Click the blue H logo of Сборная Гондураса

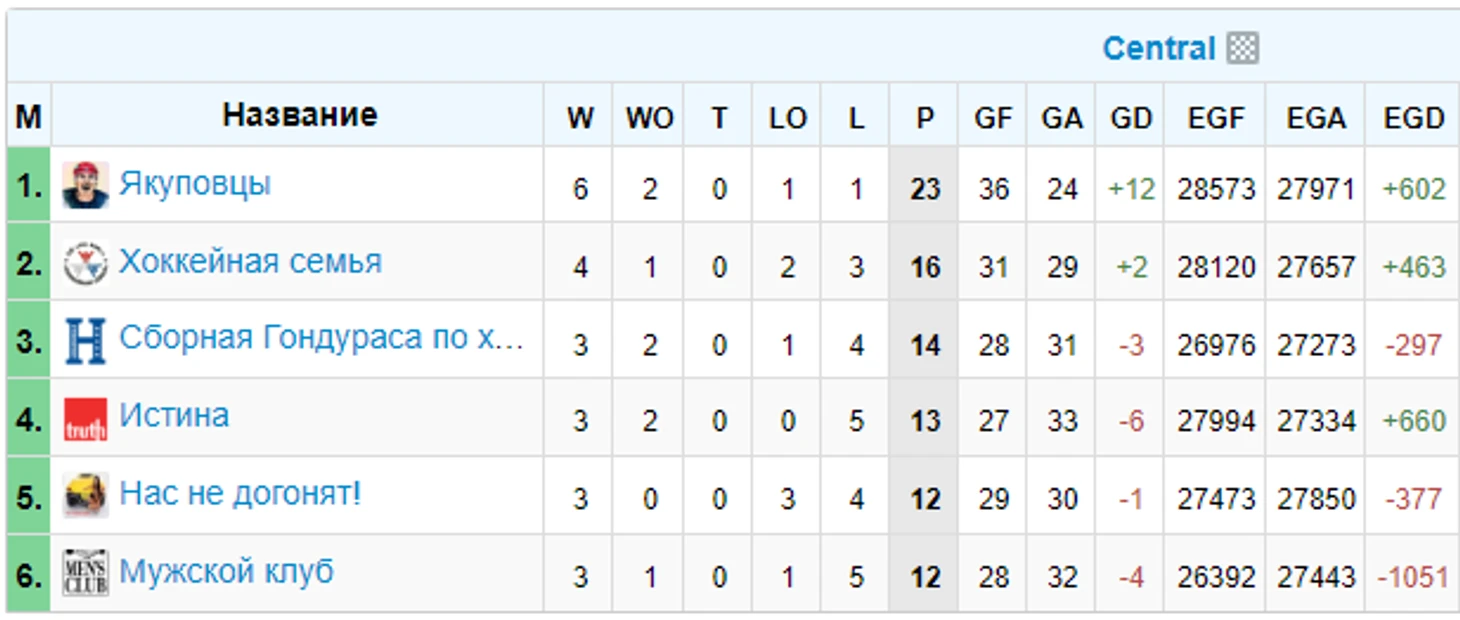(x=85, y=341)
